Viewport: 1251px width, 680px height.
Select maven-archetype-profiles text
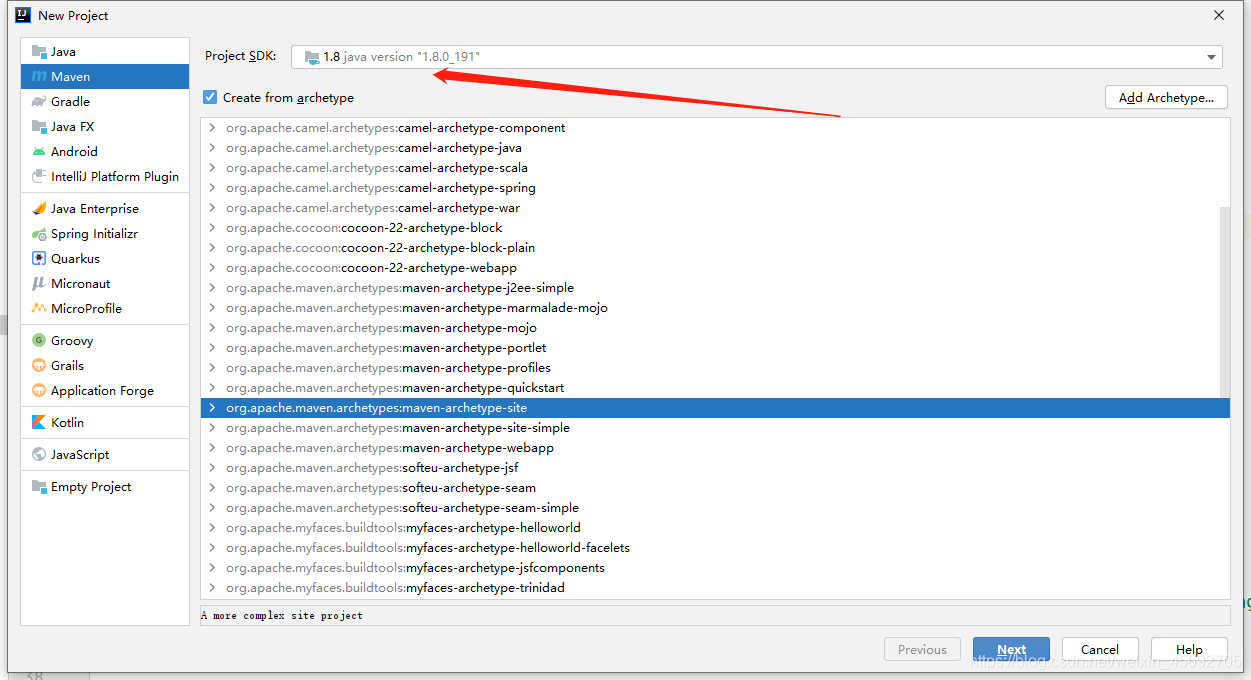tap(476, 368)
